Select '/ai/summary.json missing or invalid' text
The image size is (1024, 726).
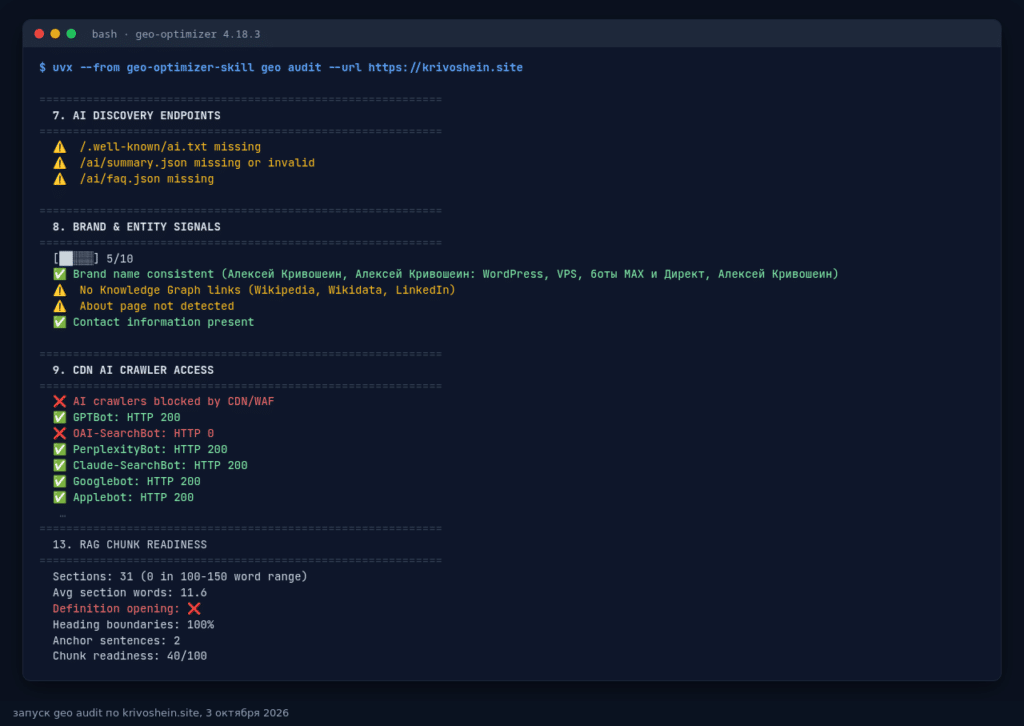click(197, 163)
